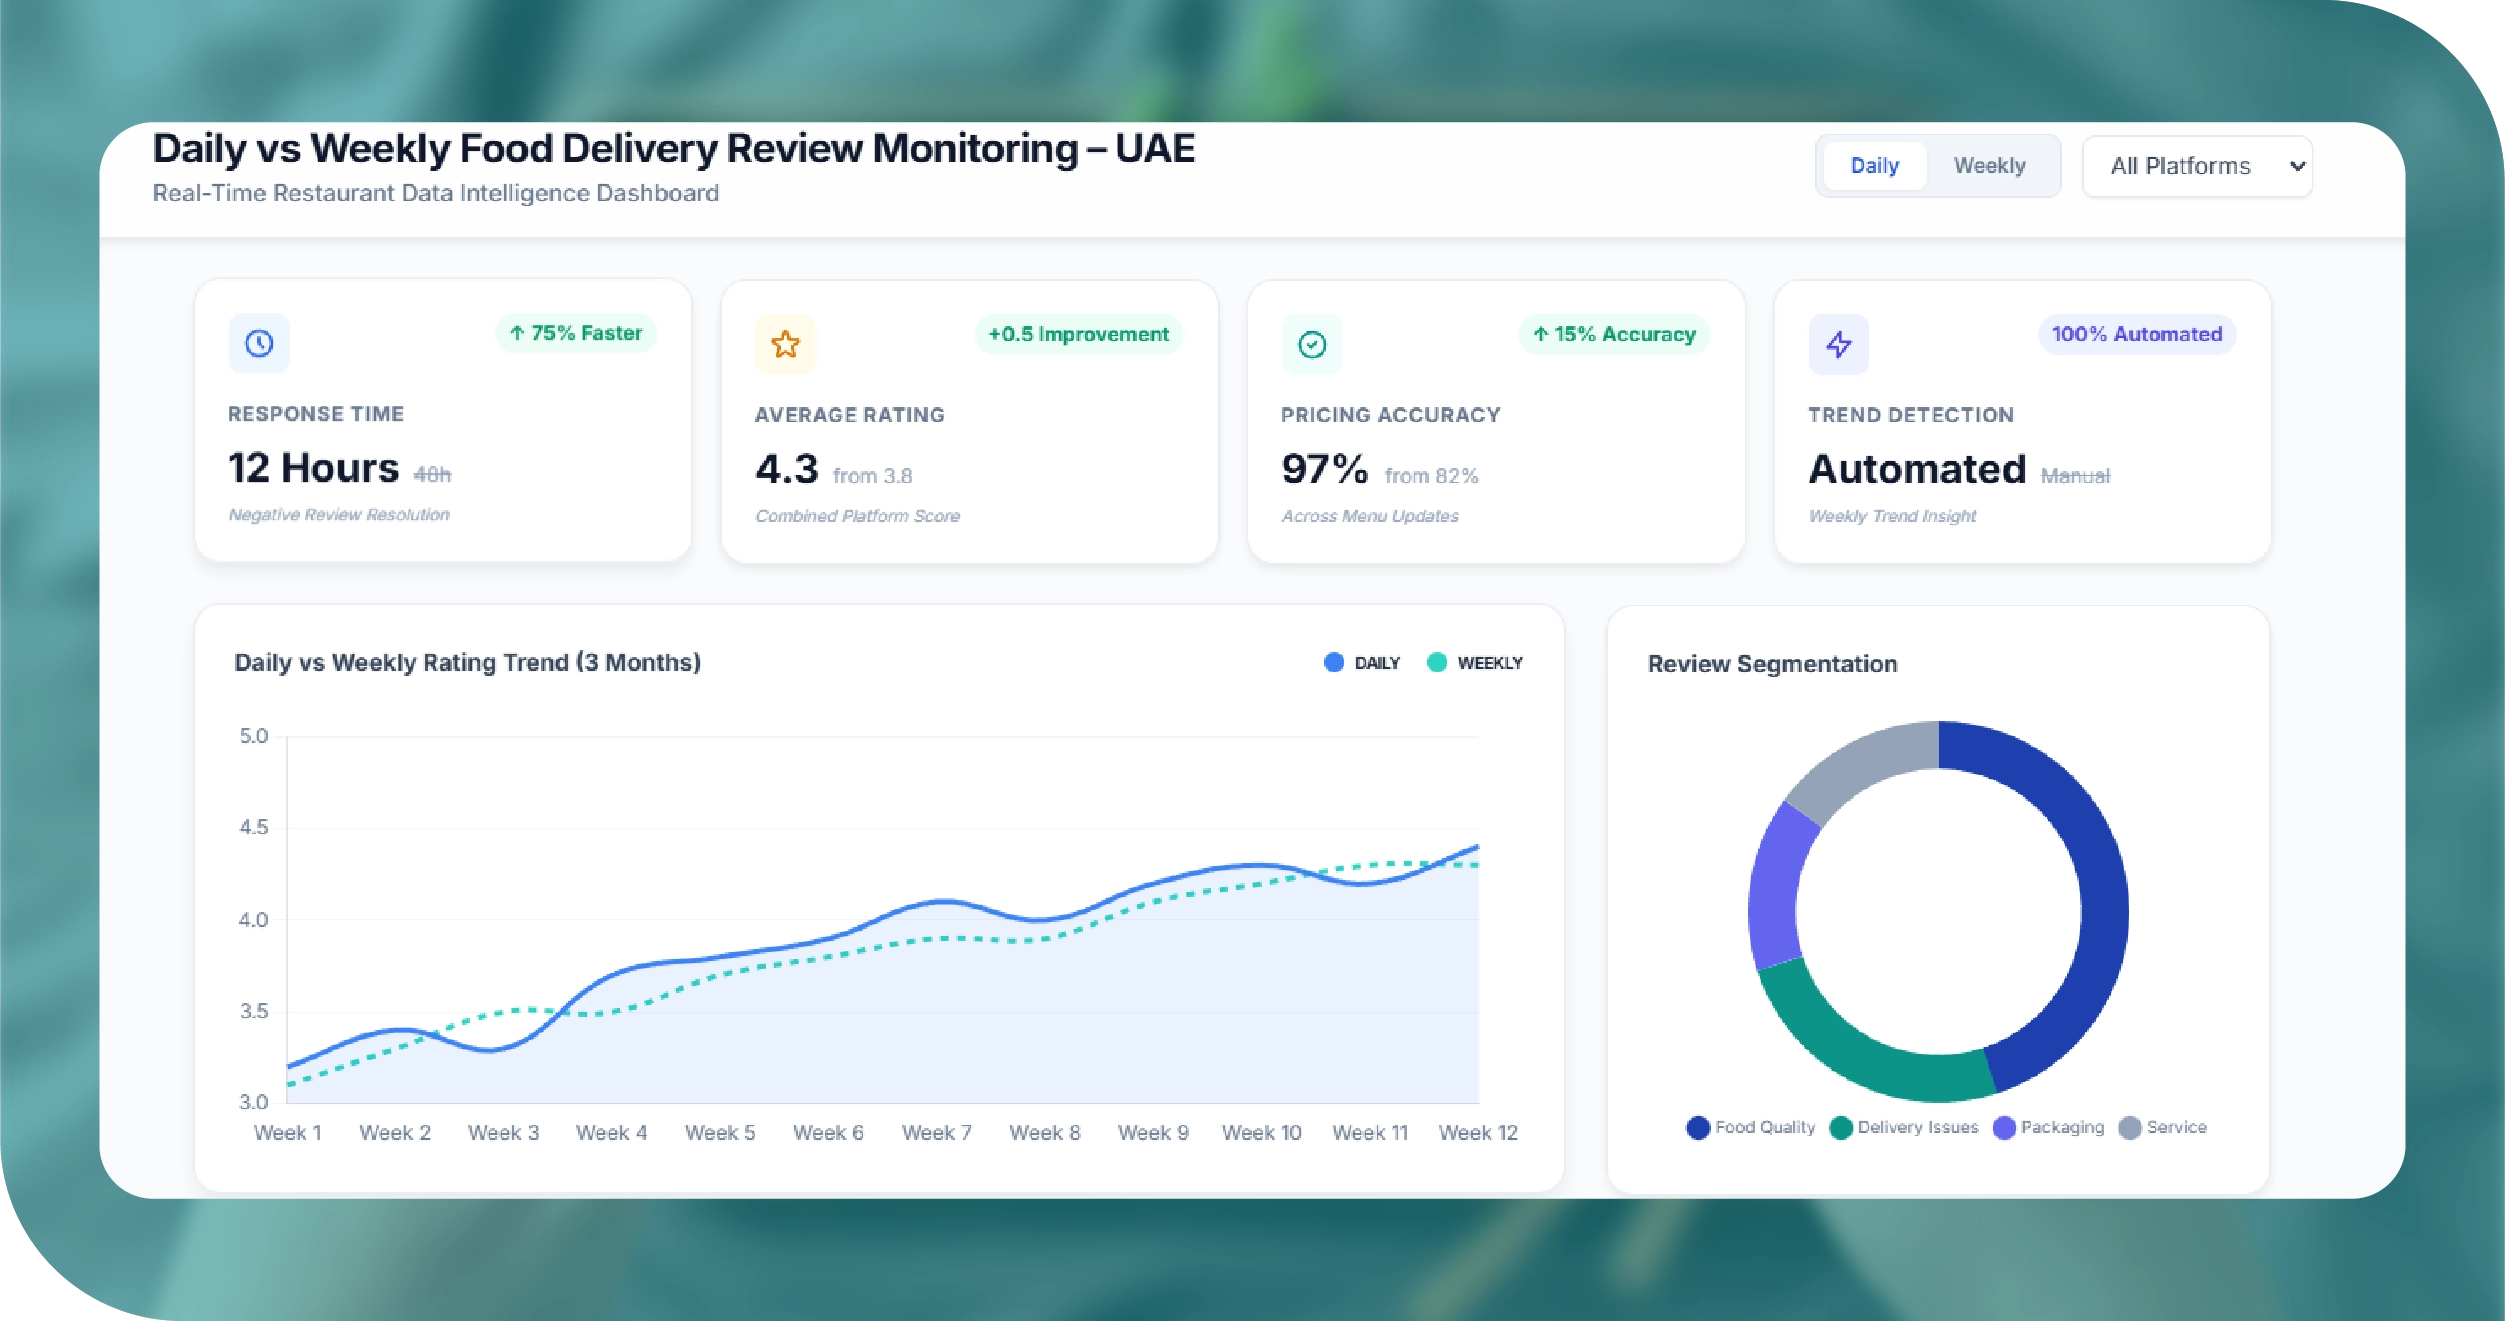Switch view to the Weekly tab
Image resolution: width=2506 pixels, height=1321 pixels.
tap(1989, 165)
